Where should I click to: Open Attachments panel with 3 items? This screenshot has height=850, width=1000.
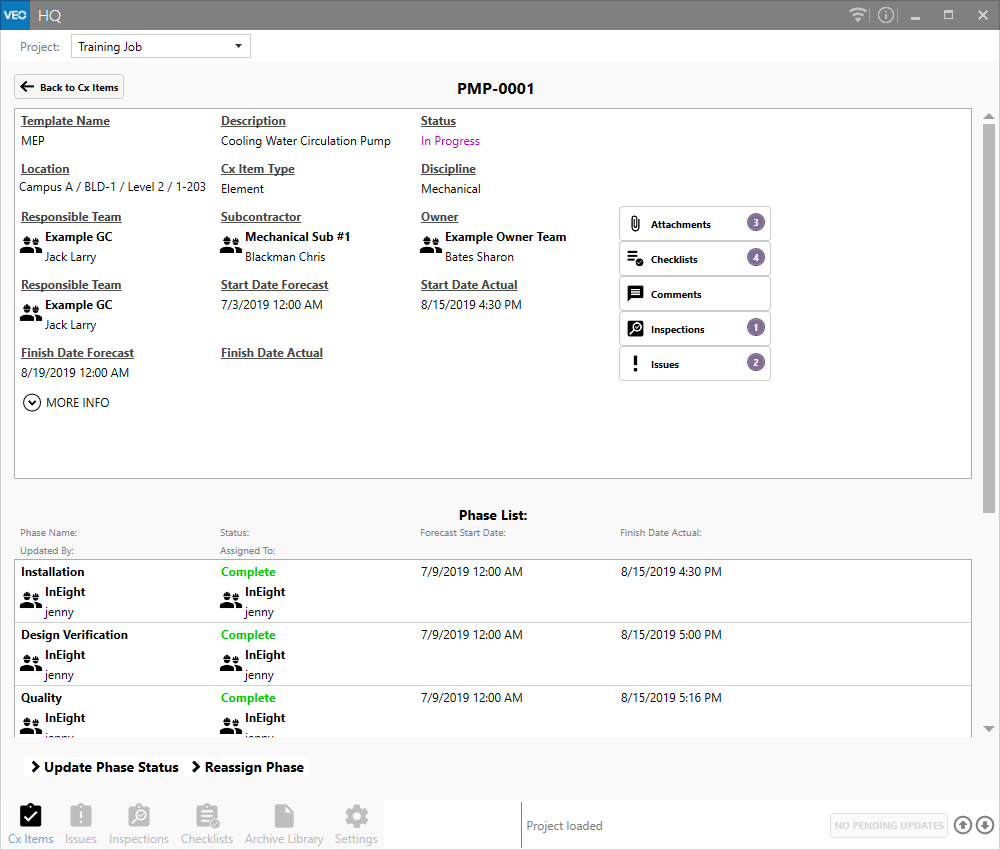694,224
